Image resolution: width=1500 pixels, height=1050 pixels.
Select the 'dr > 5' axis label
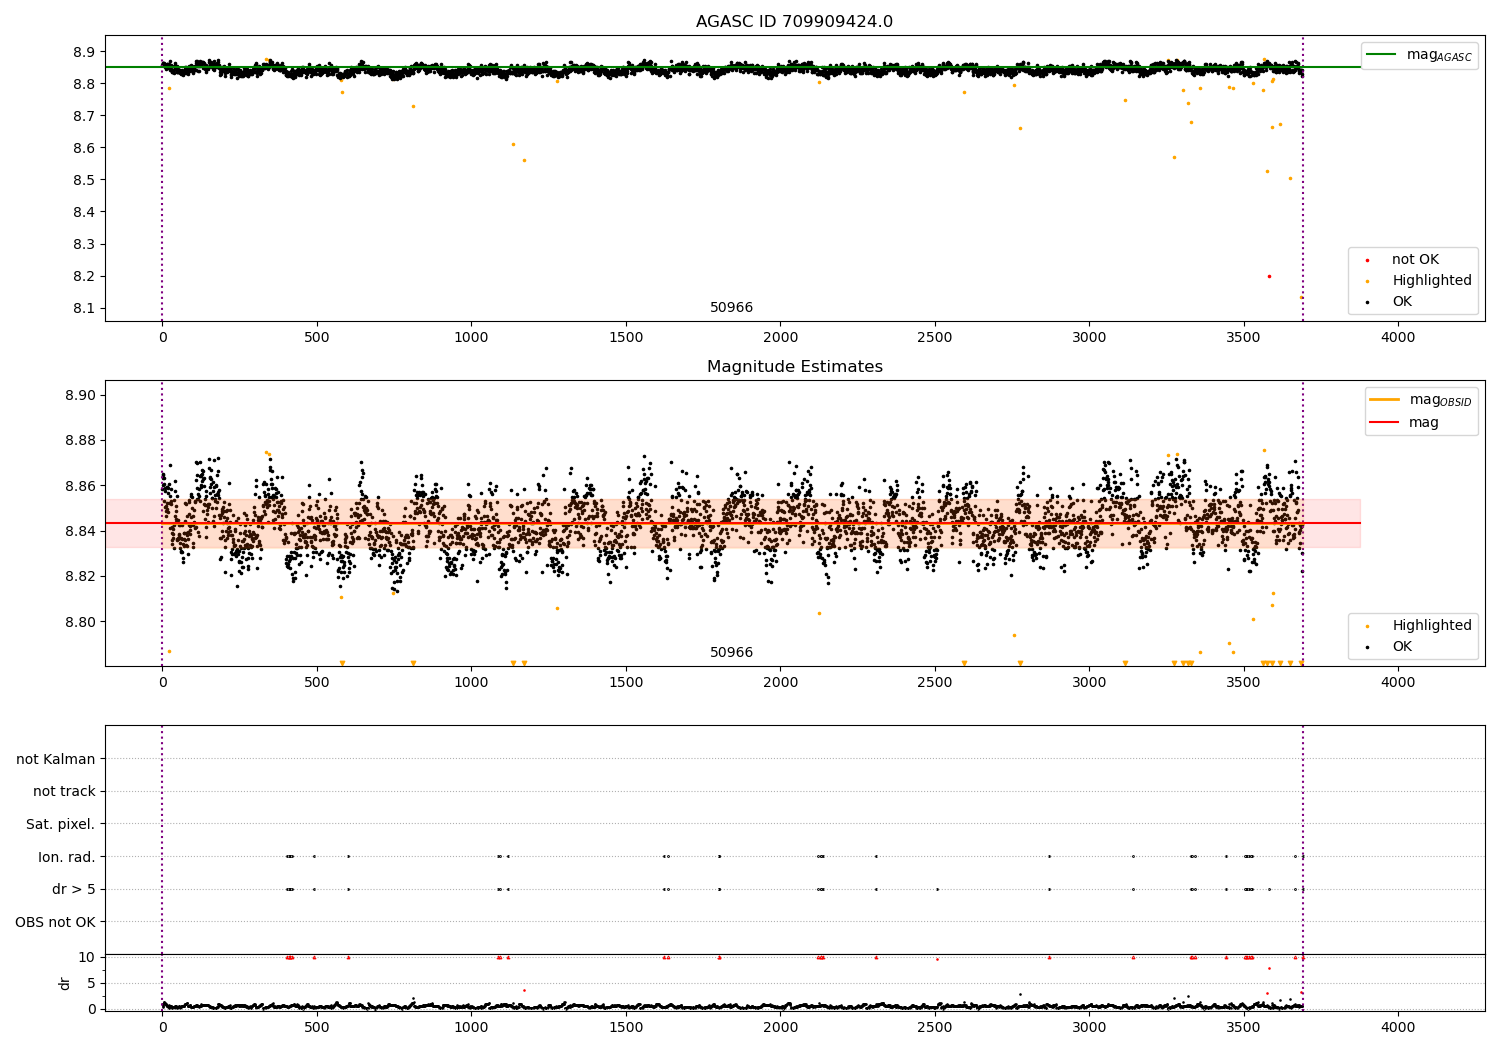point(74,890)
